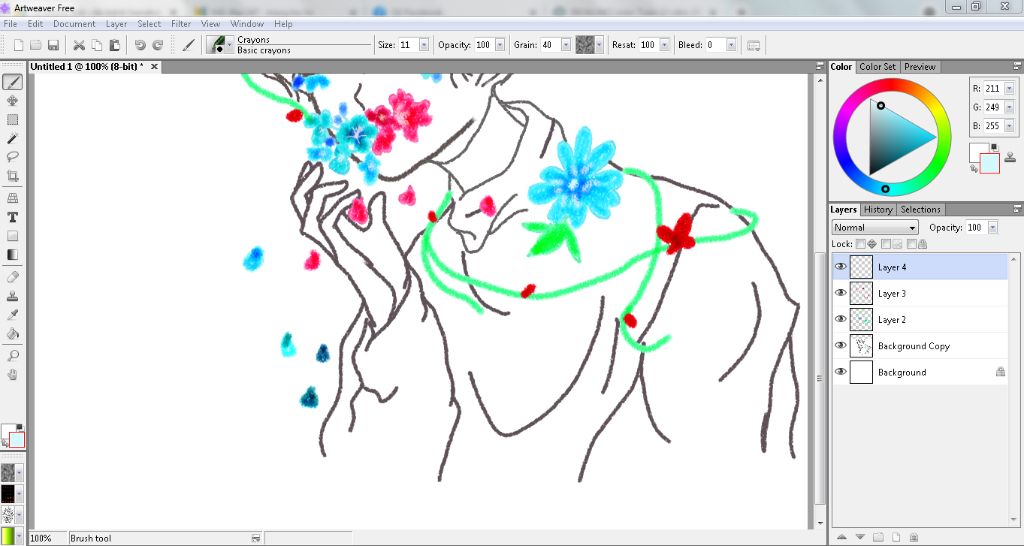This screenshot has height=546, width=1024.
Task: Select the Zoom magnifier tool
Action: click(x=13, y=356)
